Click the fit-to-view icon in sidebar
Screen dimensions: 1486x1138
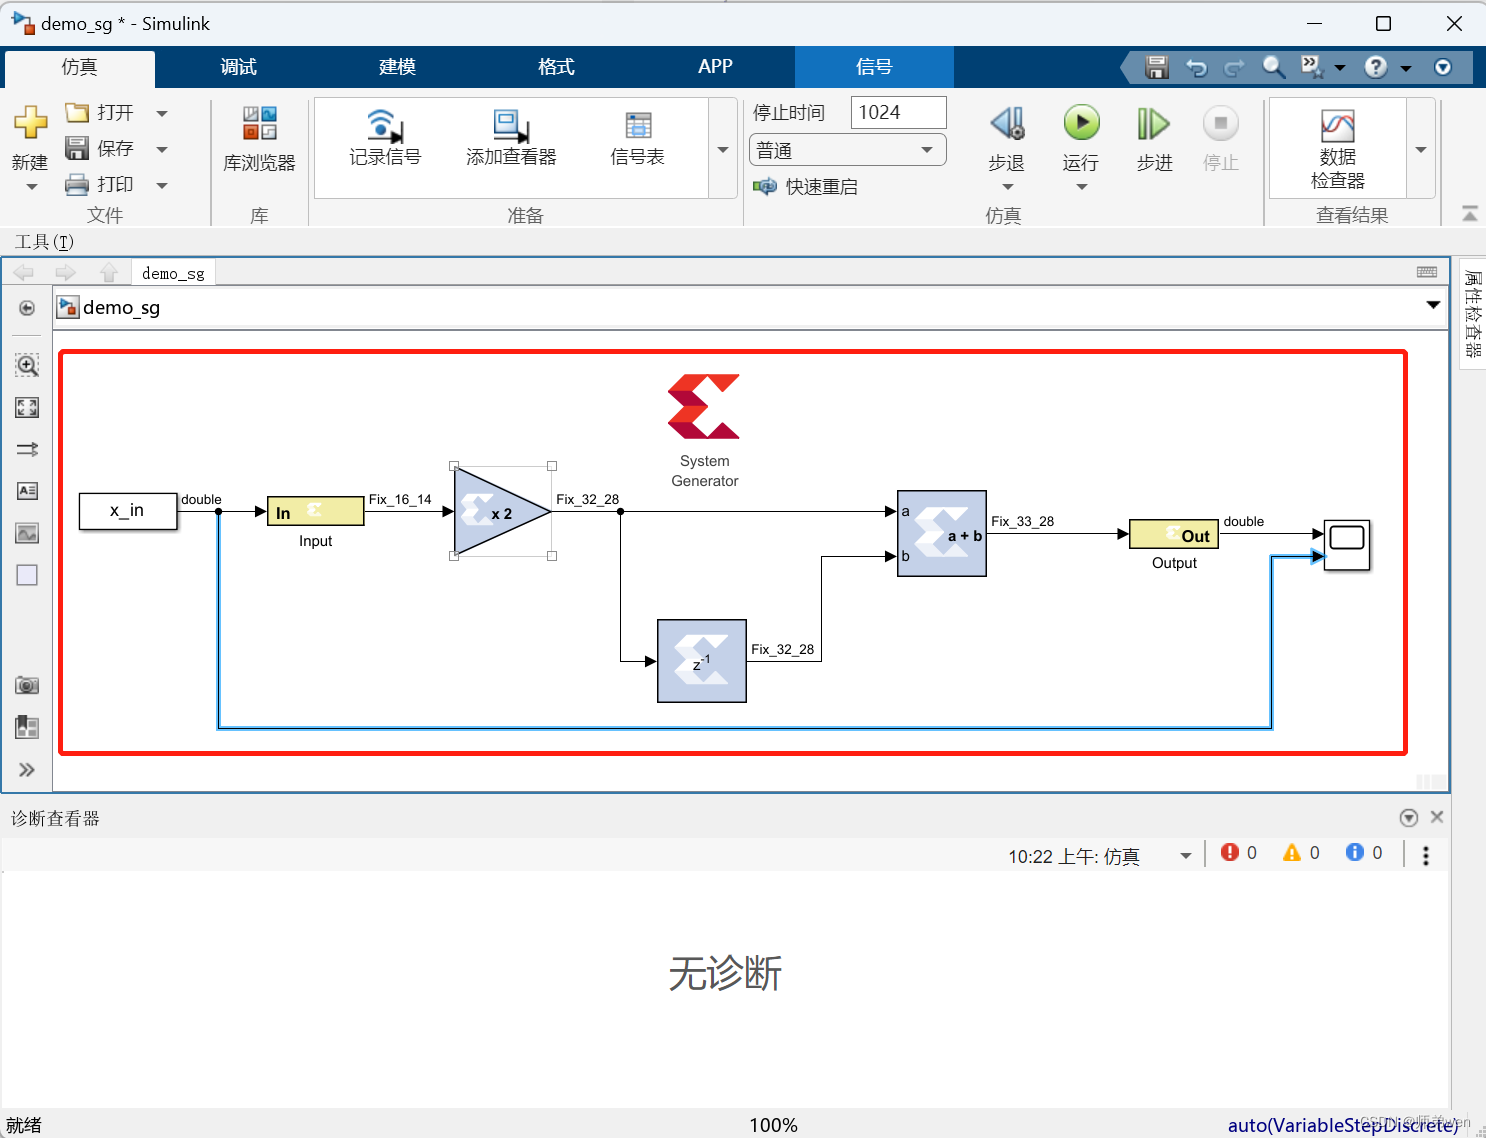pos(27,407)
